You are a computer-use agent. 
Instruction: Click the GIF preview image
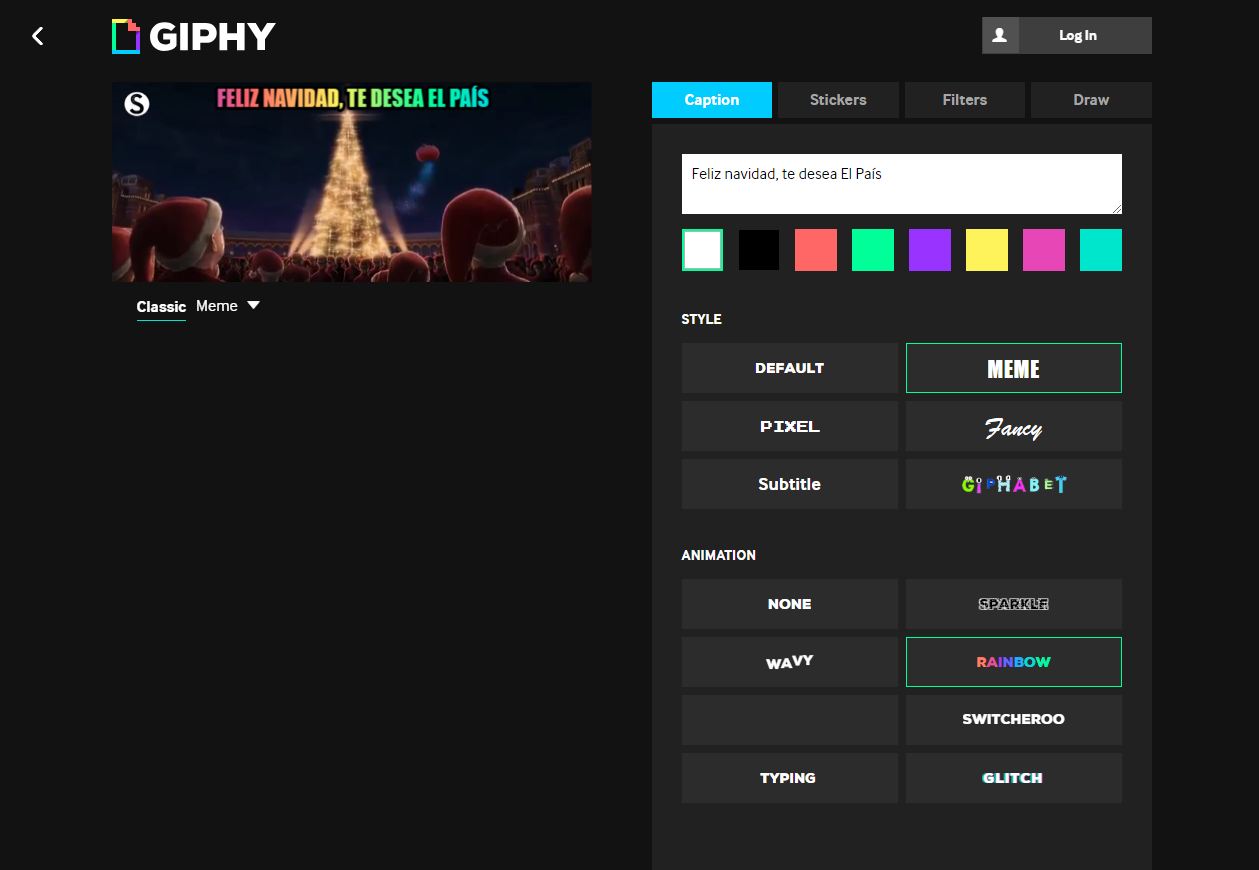352,182
